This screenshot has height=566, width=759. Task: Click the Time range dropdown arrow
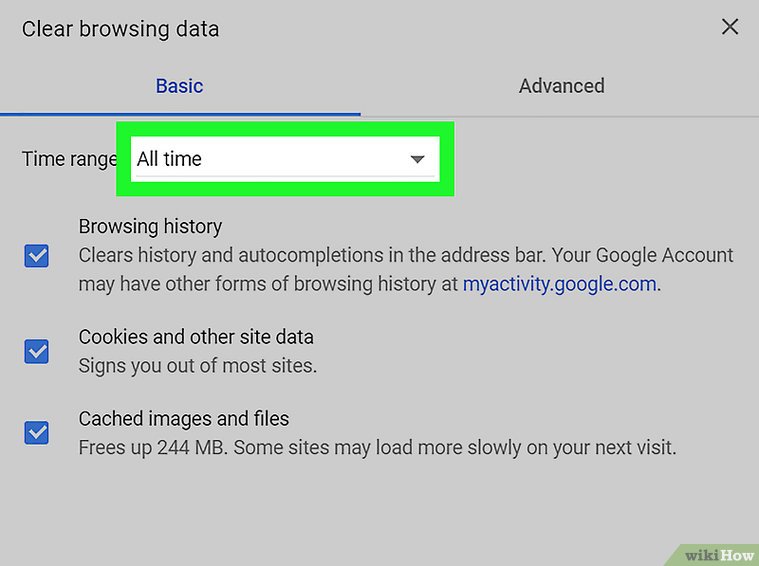point(418,159)
